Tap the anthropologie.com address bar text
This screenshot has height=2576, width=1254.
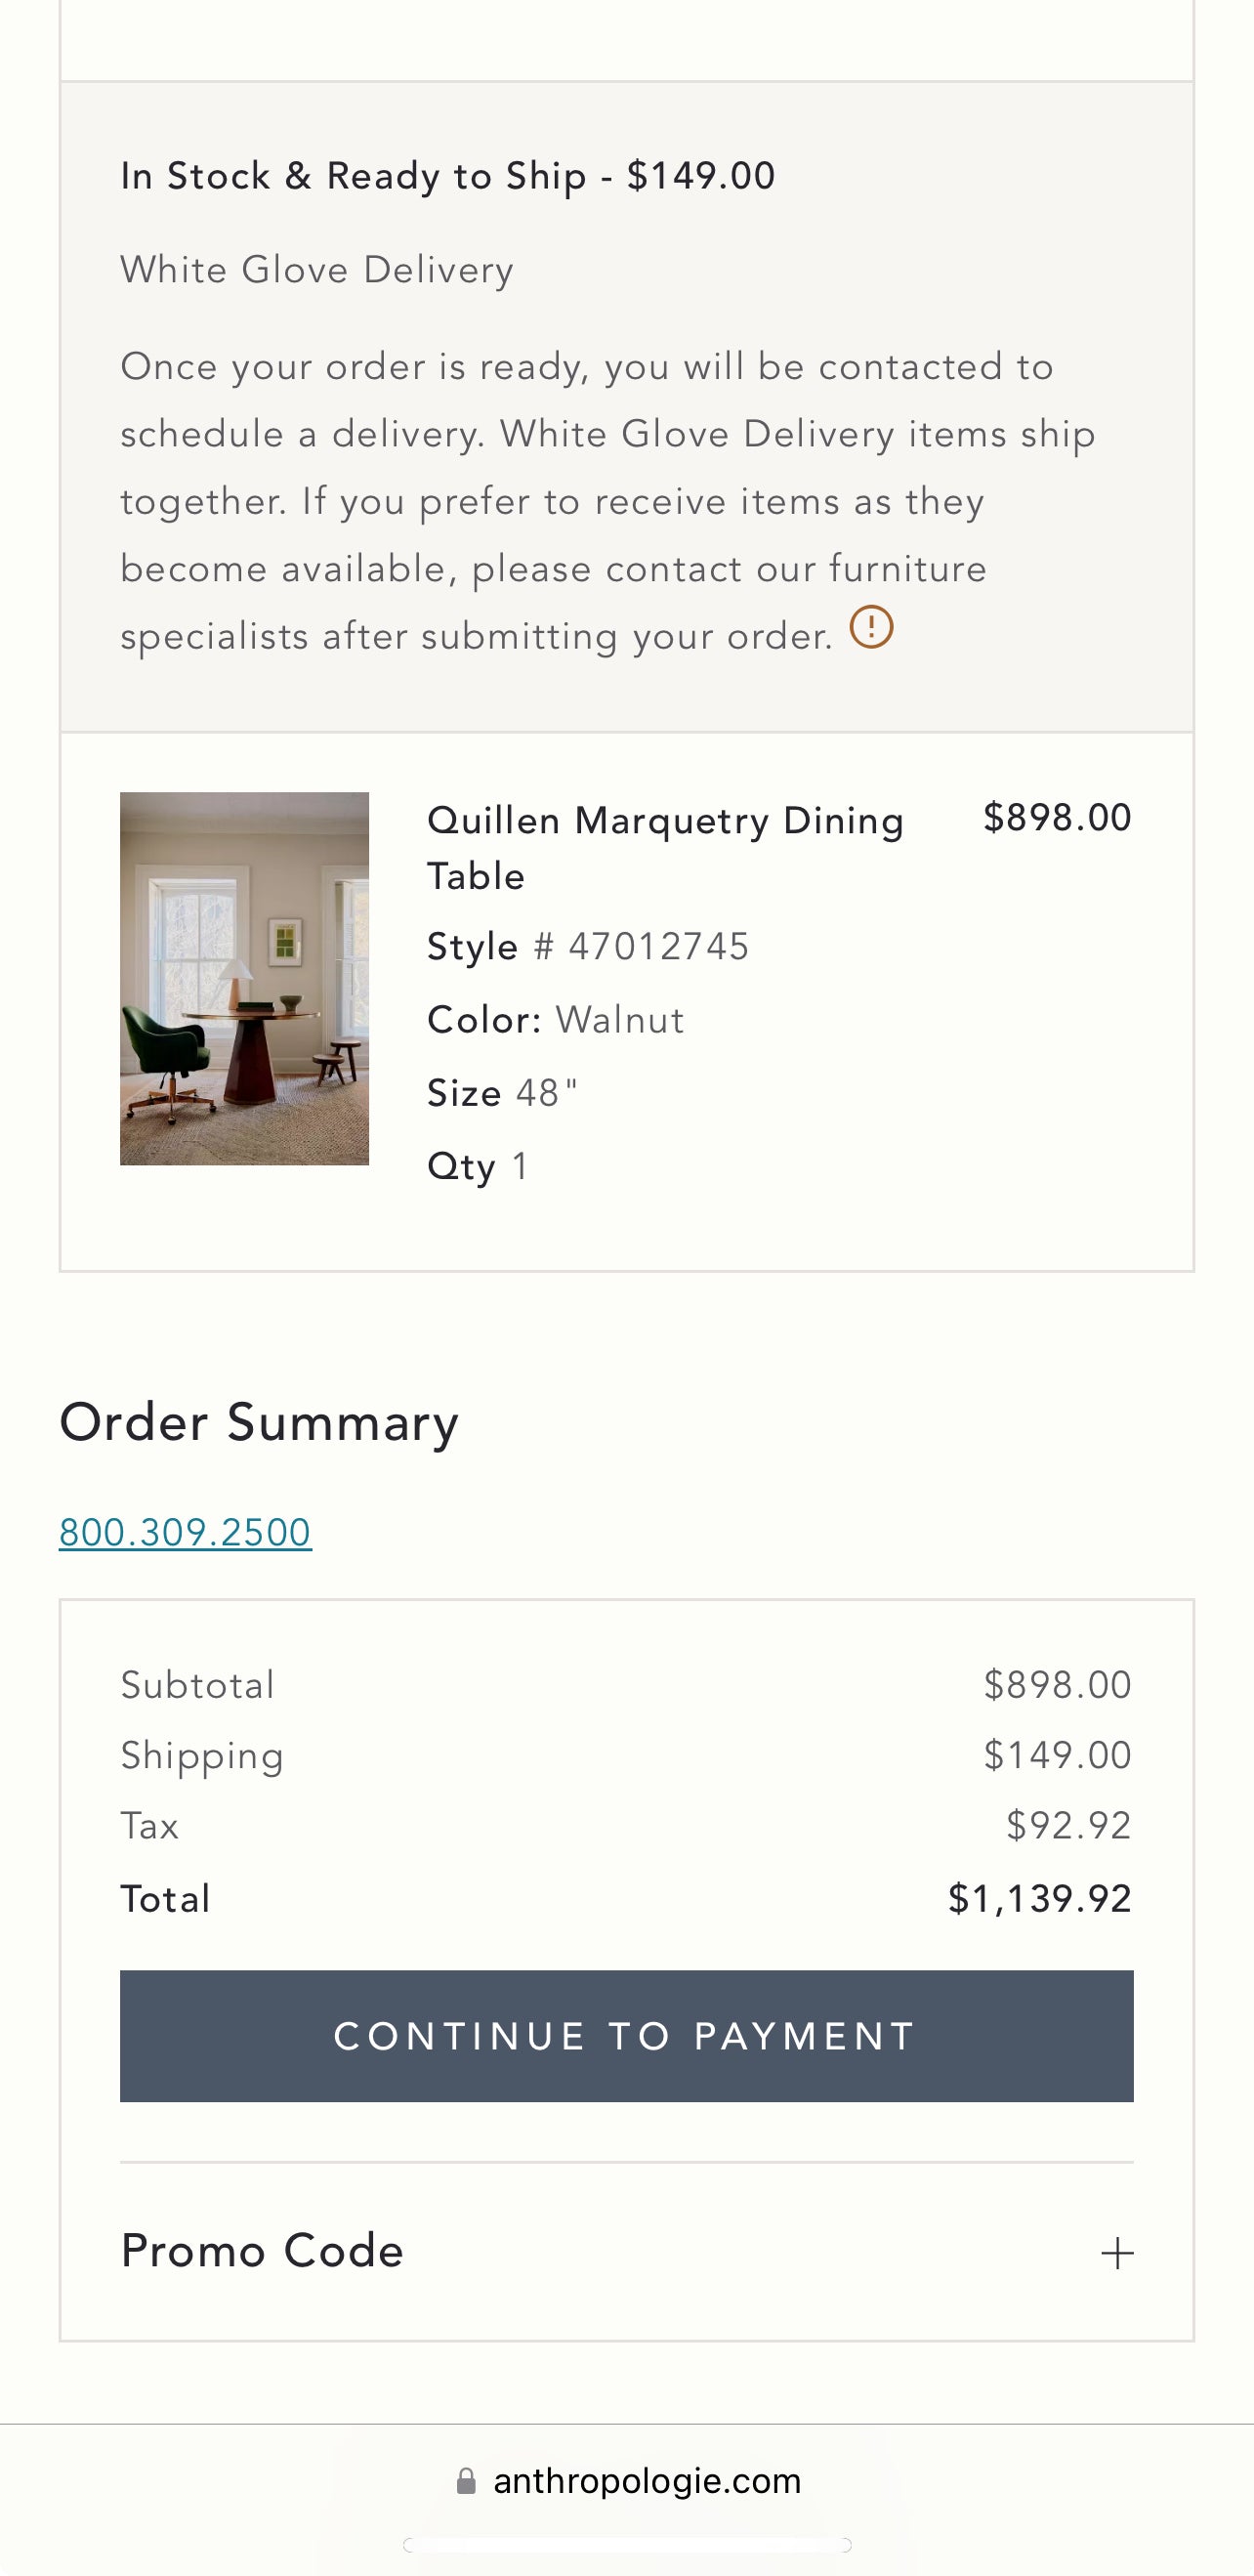tap(647, 2481)
